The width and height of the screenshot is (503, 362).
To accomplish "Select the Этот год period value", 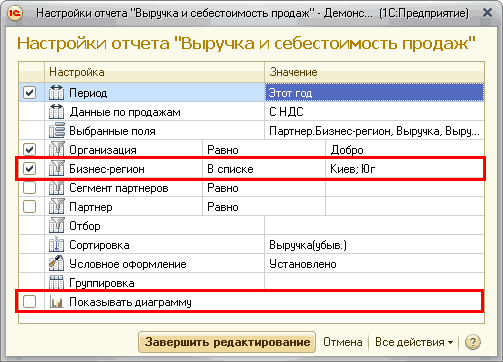I will (x=374, y=92).
